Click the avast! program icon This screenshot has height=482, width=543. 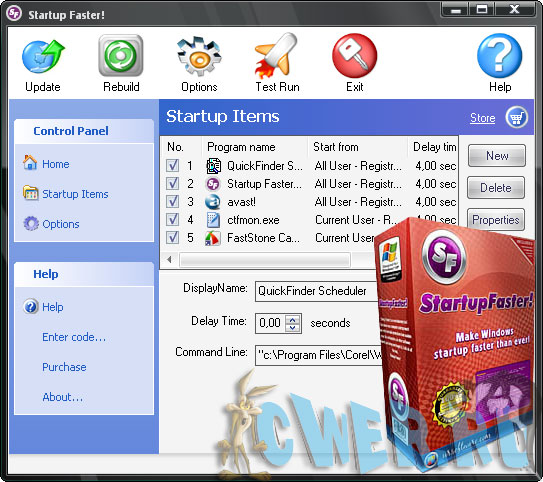click(x=213, y=202)
